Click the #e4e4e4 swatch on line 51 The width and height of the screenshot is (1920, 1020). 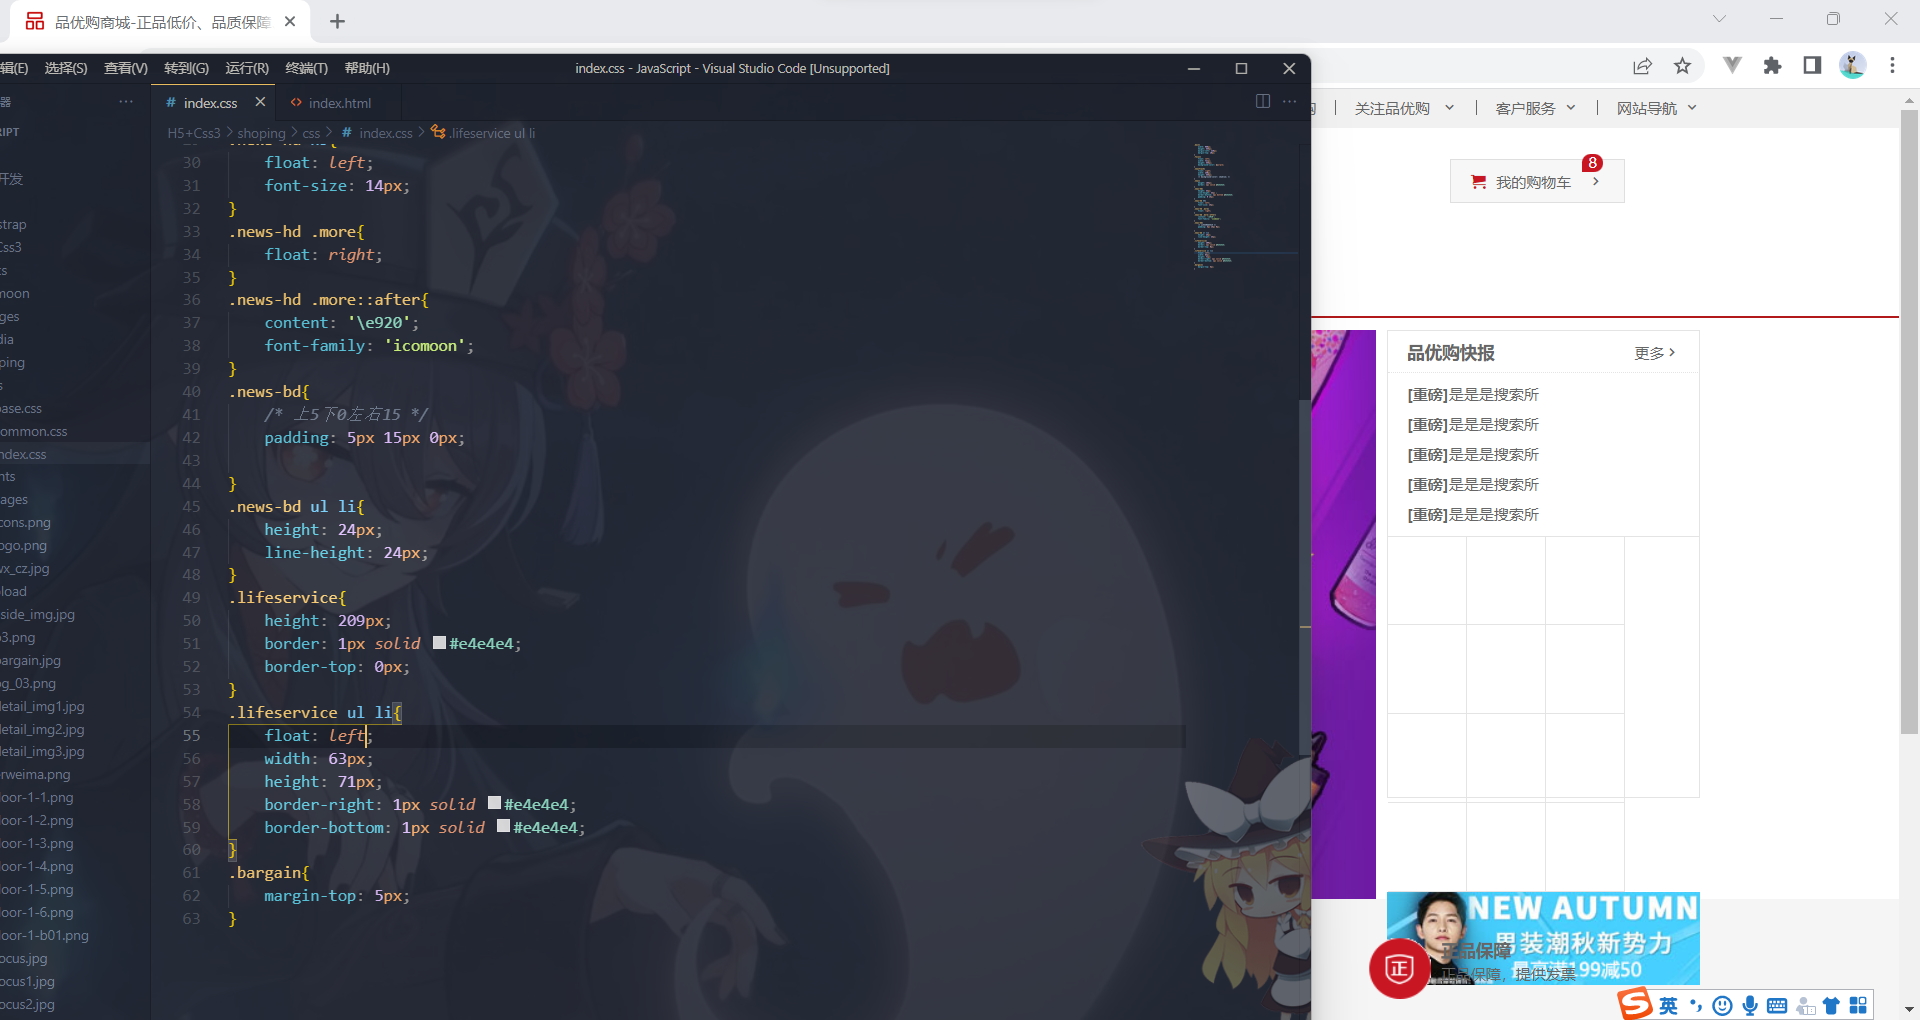(x=439, y=643)
